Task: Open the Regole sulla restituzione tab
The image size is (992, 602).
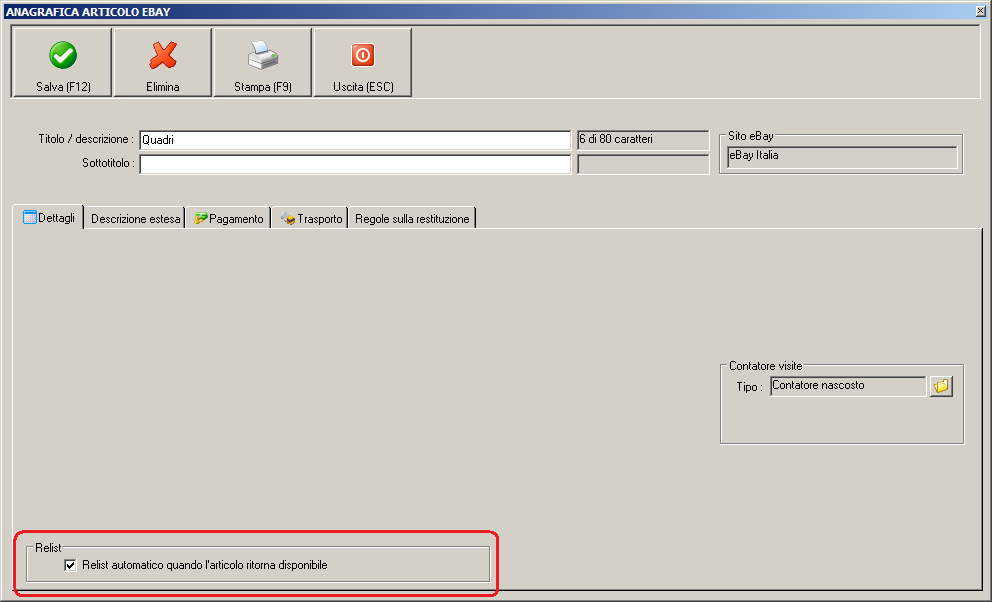Action: click(412, 219)
